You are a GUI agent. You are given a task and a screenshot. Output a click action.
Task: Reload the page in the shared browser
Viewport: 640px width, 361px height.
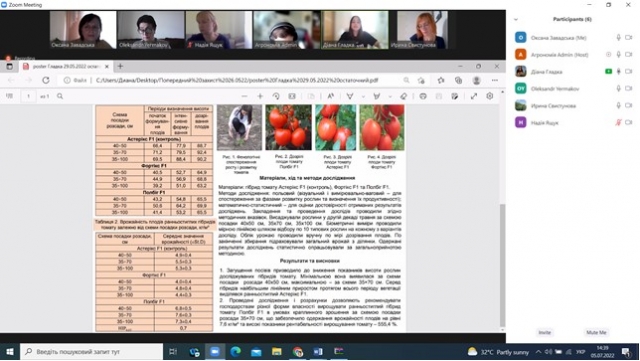click(x=46, y=80)
